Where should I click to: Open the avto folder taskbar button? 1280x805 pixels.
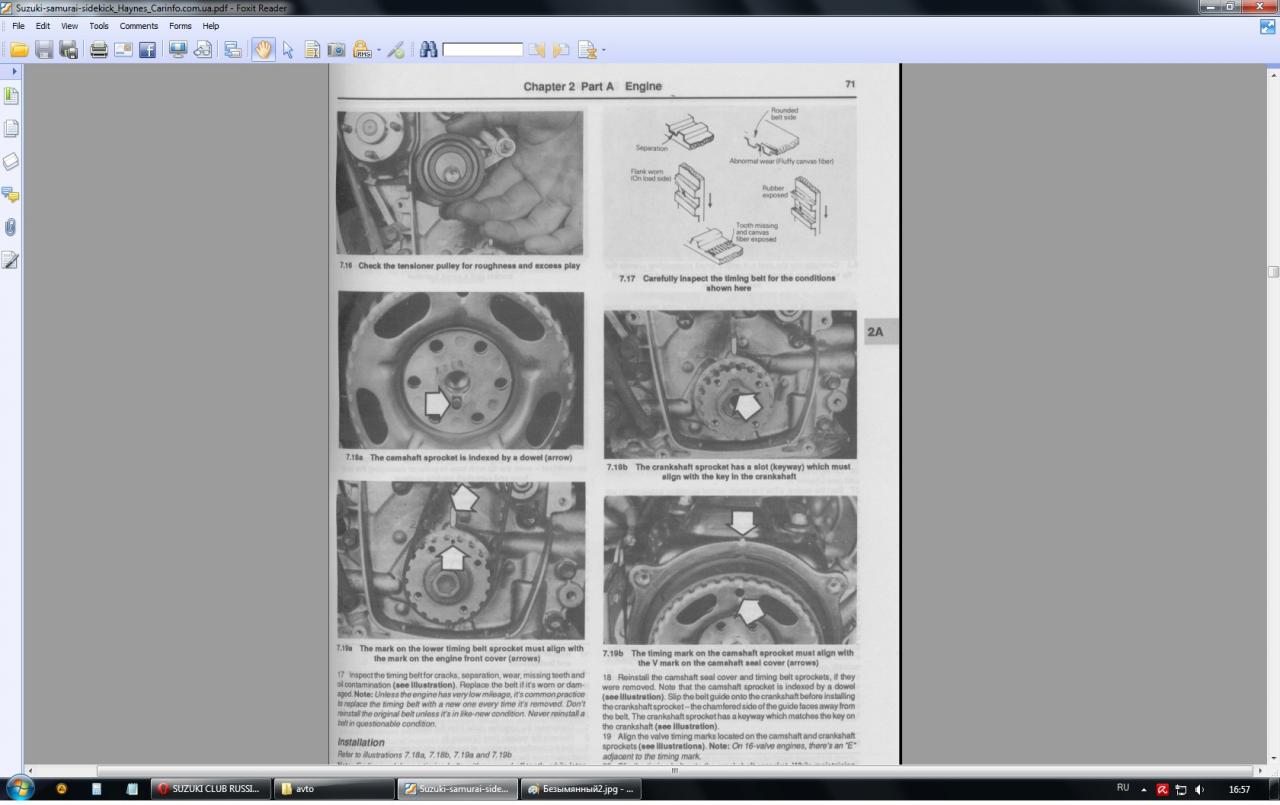(x=335, y=789)
